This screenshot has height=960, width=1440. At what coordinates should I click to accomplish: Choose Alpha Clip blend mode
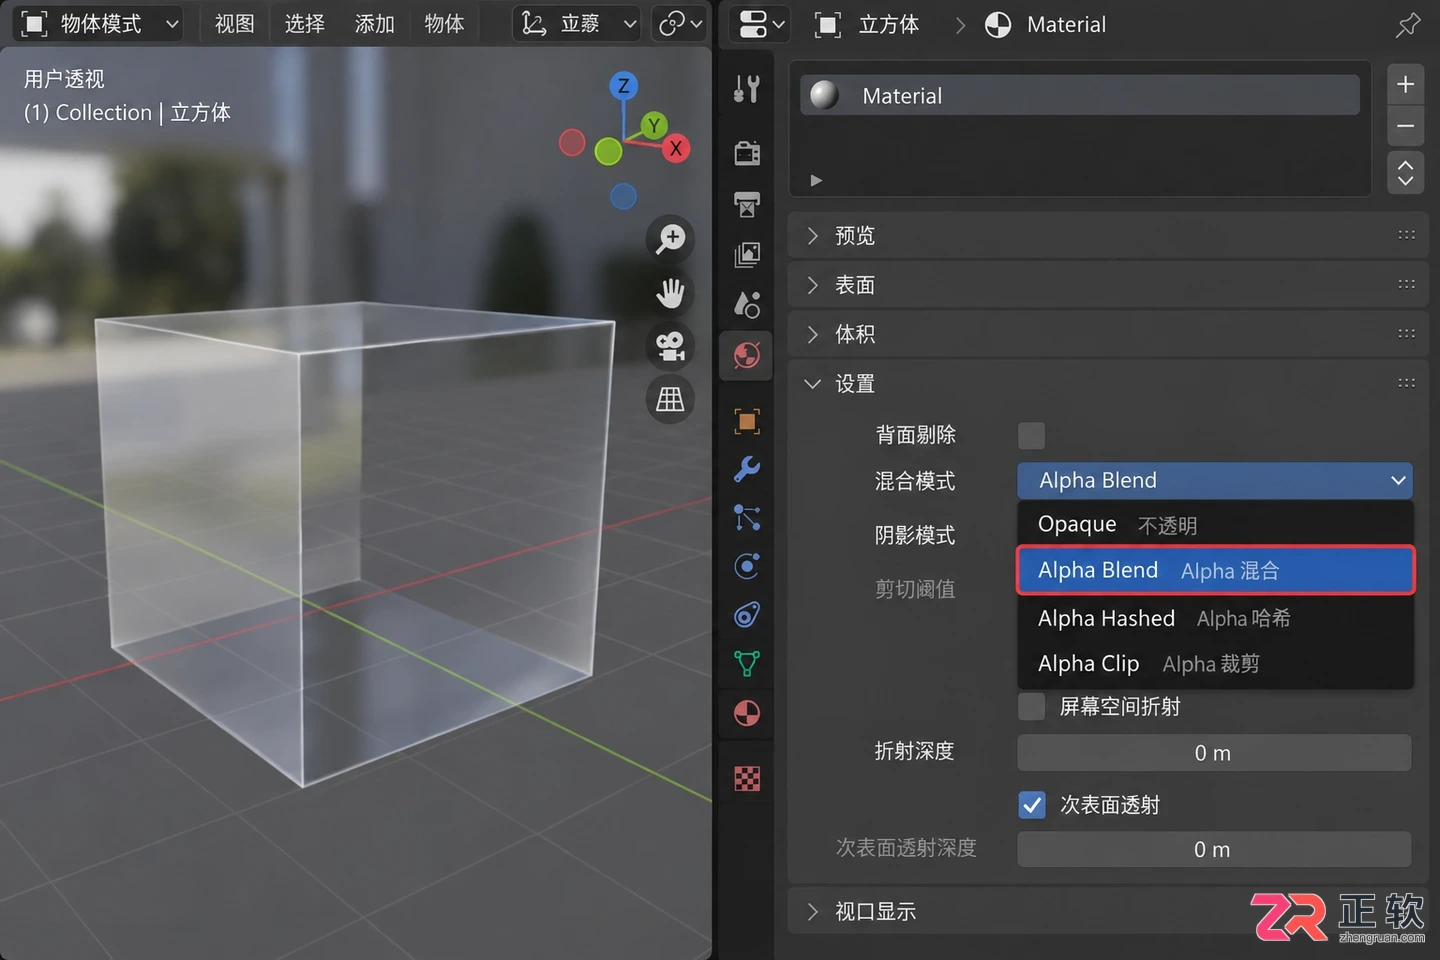(x=1215, y=664)
